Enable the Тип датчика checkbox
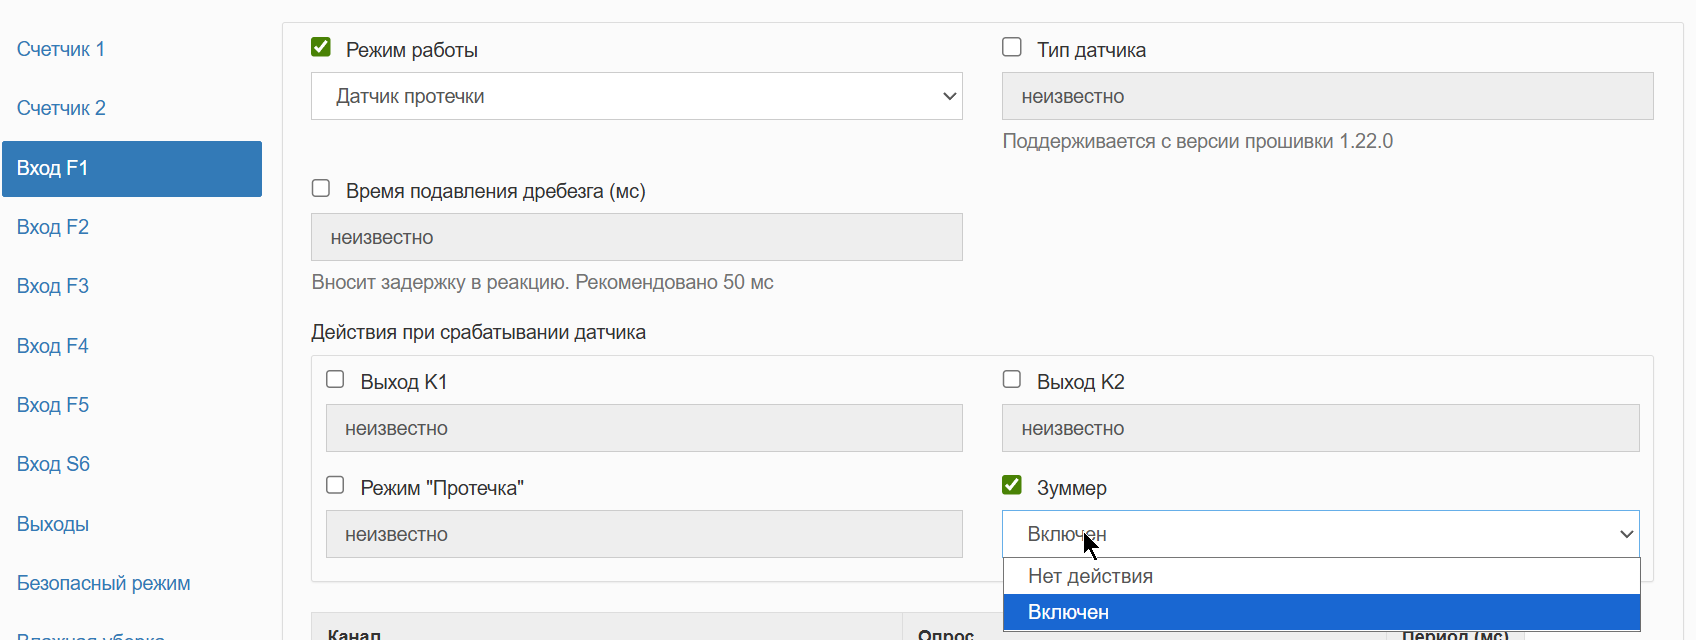The image size is (1696, 640). click(x=1012, y=47)
